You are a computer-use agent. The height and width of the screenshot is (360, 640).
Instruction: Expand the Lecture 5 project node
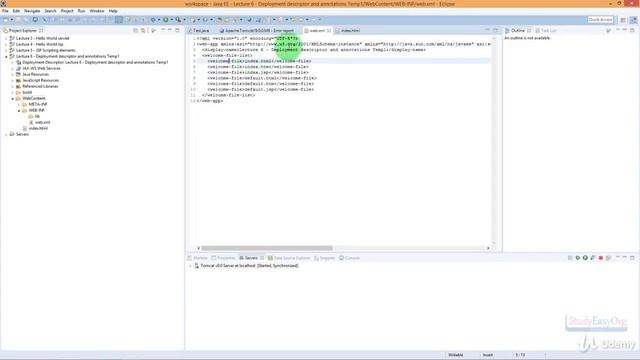(x=6, y=50)
